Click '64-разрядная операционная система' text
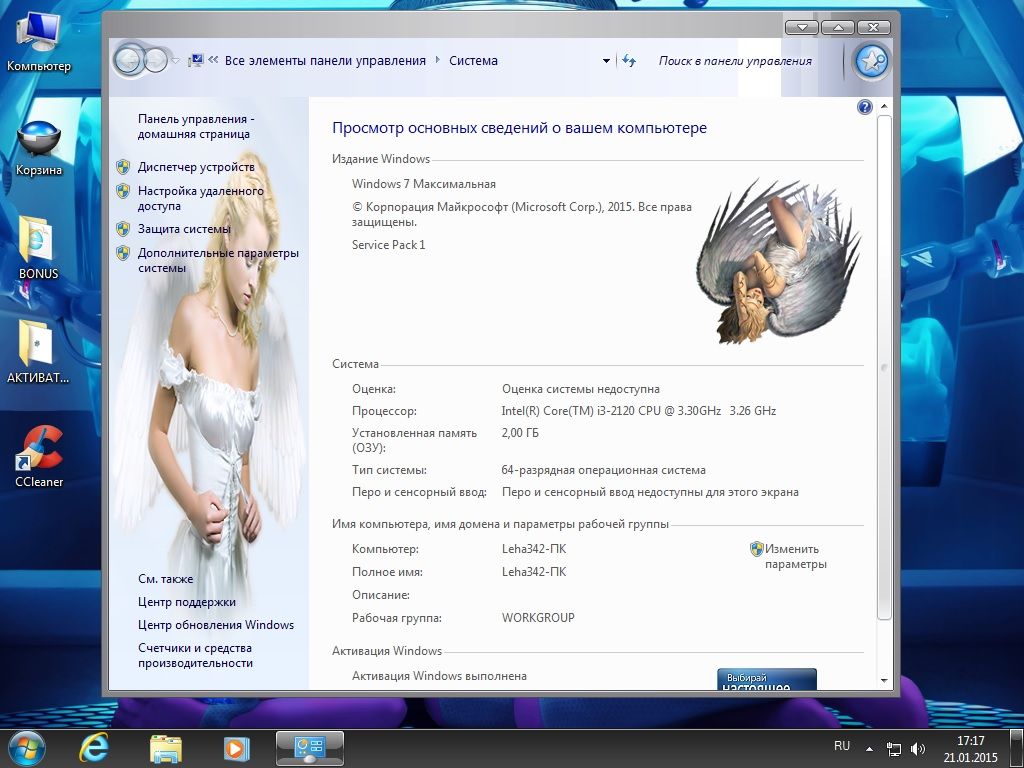This screenshot has width=1024, height=768. click(x=603, y=470)
